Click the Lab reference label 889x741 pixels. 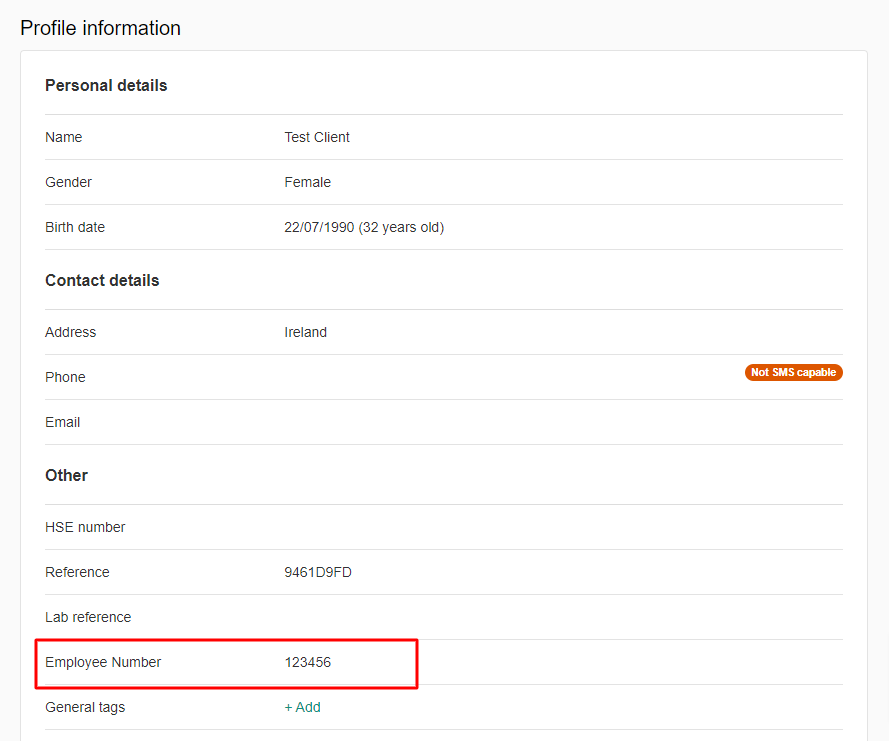pyautogui.click(x=88, y=617)
